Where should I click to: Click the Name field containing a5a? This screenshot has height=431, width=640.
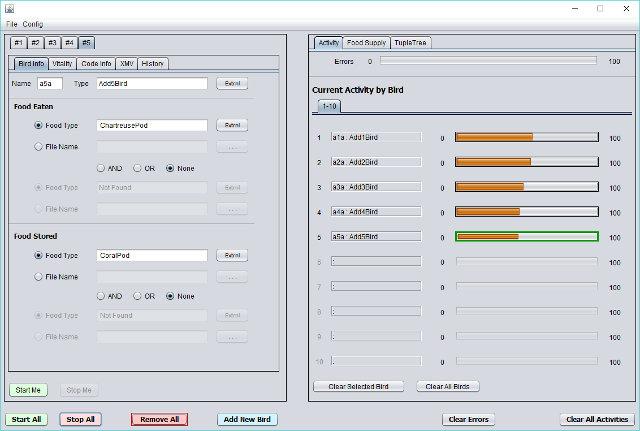click(x=50, y=83)
